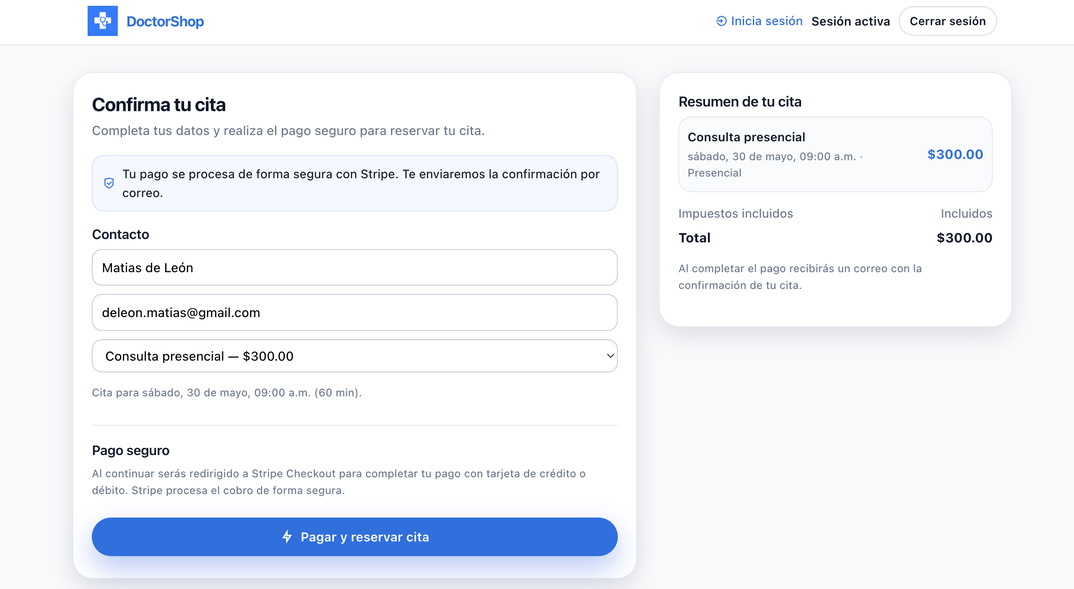
Task: Click the Total $300.00 amount
Action: (964, 238)
